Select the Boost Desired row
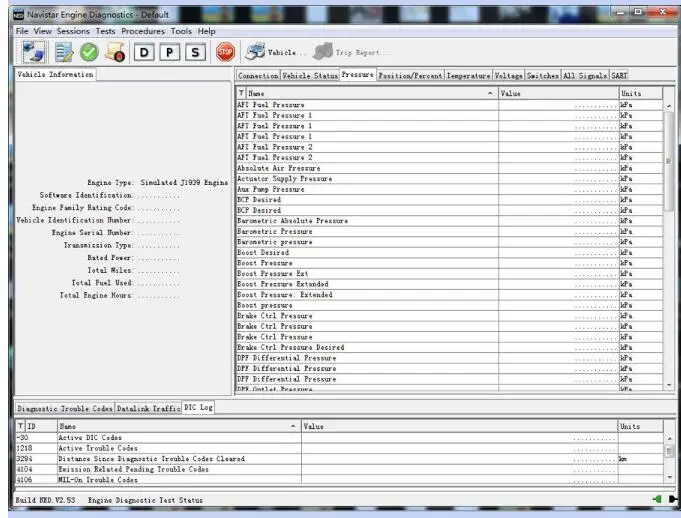The image size is (681, 518). tap(450, 252)
